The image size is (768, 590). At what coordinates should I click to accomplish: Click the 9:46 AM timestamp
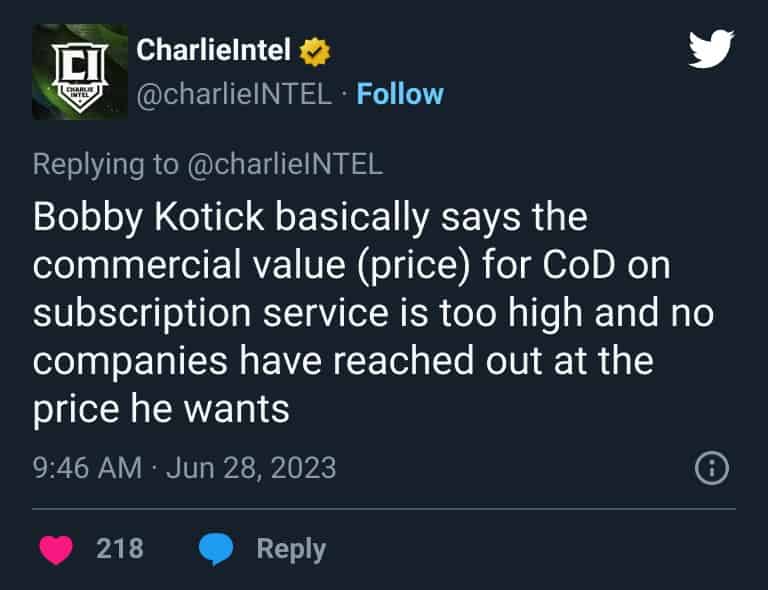tap(87, 468)
